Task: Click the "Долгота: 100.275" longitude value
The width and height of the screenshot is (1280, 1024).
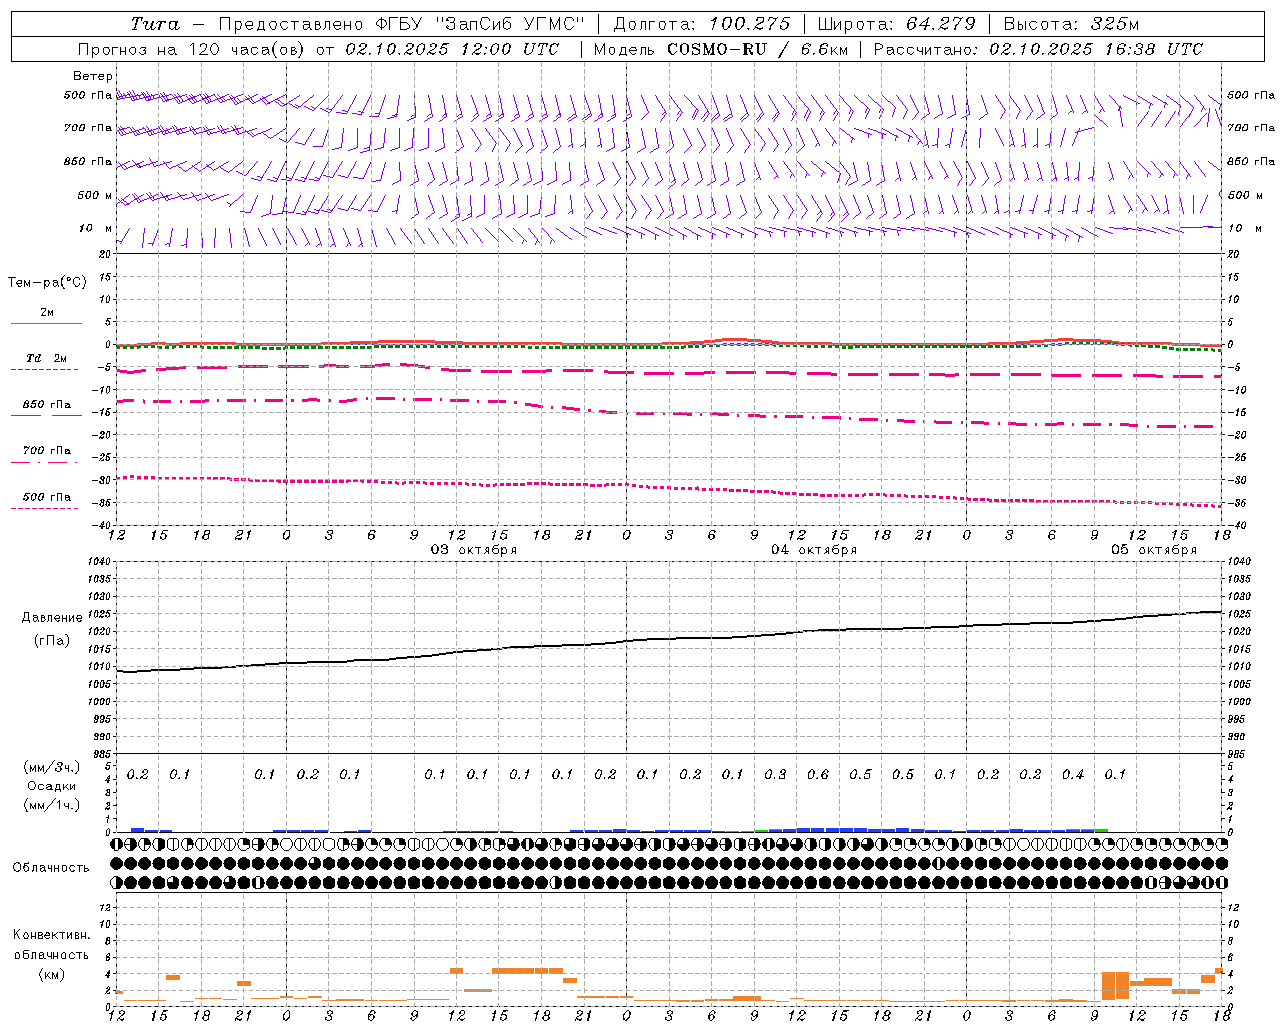Action: click(701, 24)
